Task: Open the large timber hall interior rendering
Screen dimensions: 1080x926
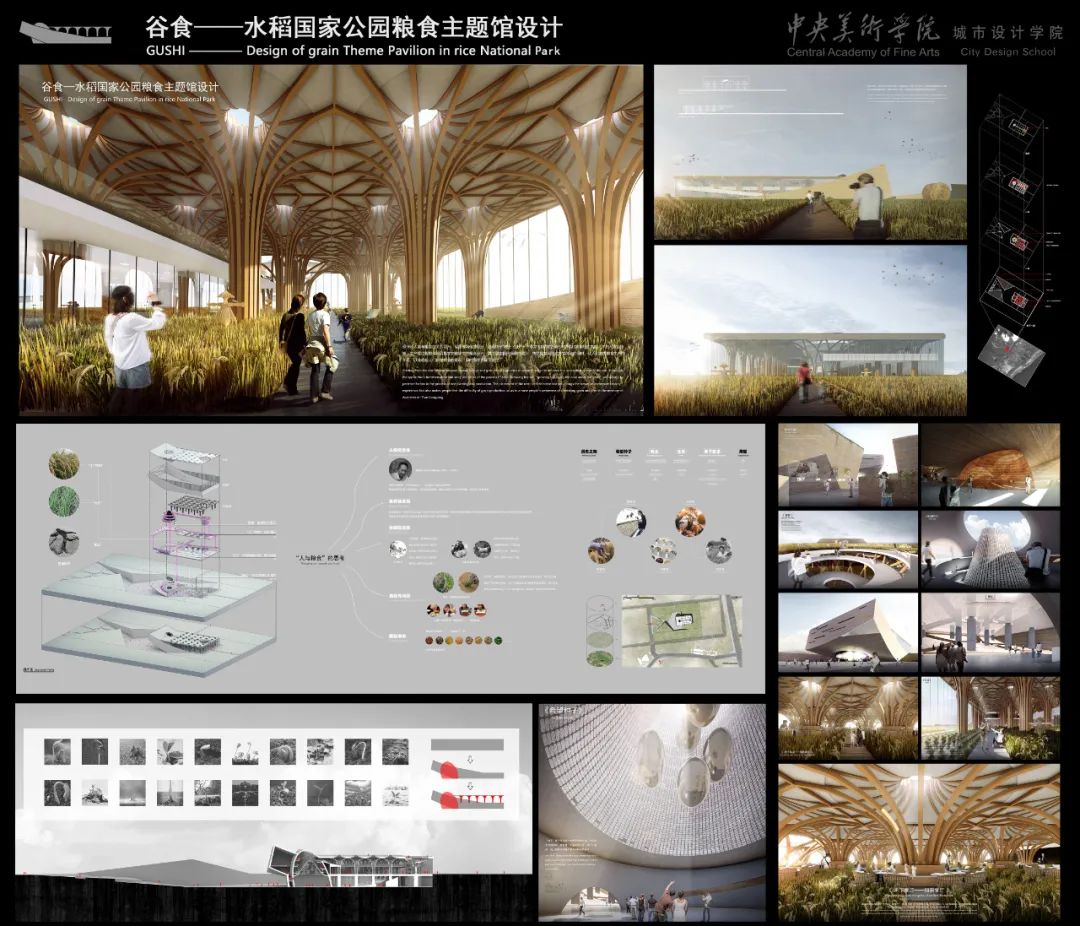Action: [x=330, y=240]
